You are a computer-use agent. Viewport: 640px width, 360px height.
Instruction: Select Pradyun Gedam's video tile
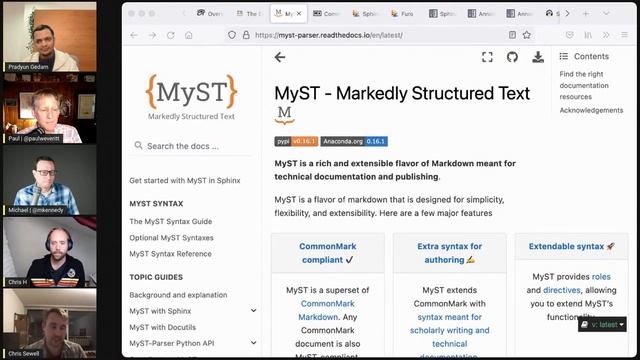click(x=50, y=37)
